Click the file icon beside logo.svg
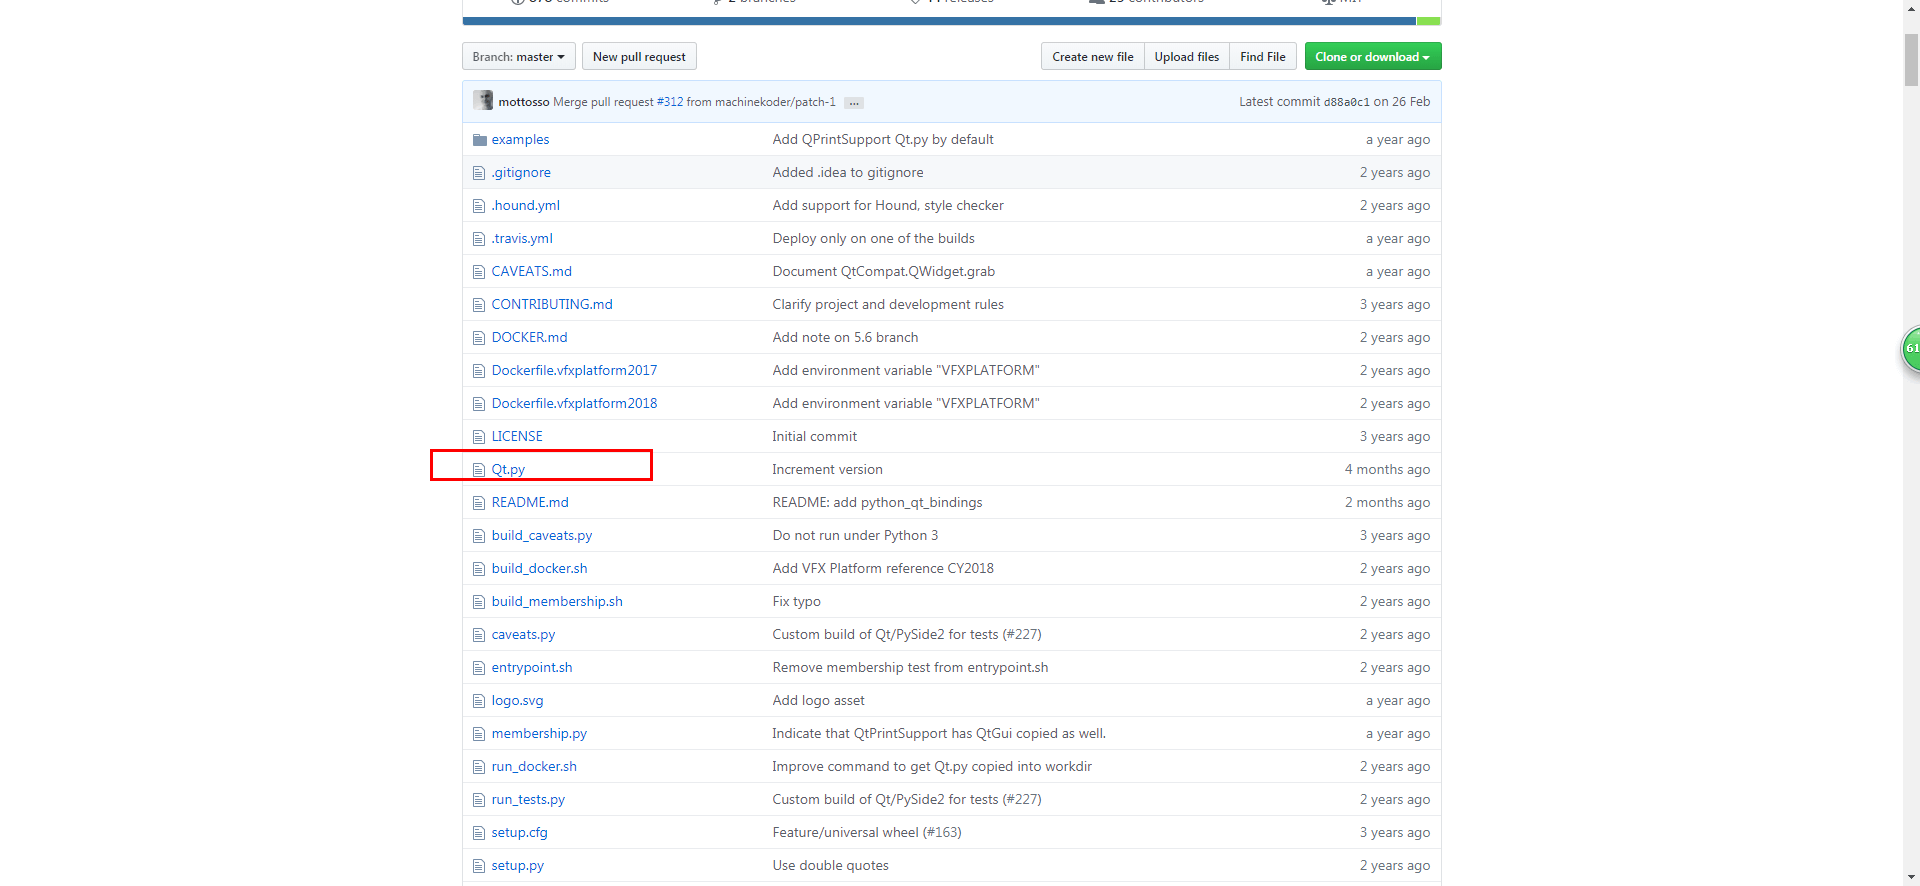This screenshot has height=886, width=1920. pyautogui.click(x=478, y=701)
